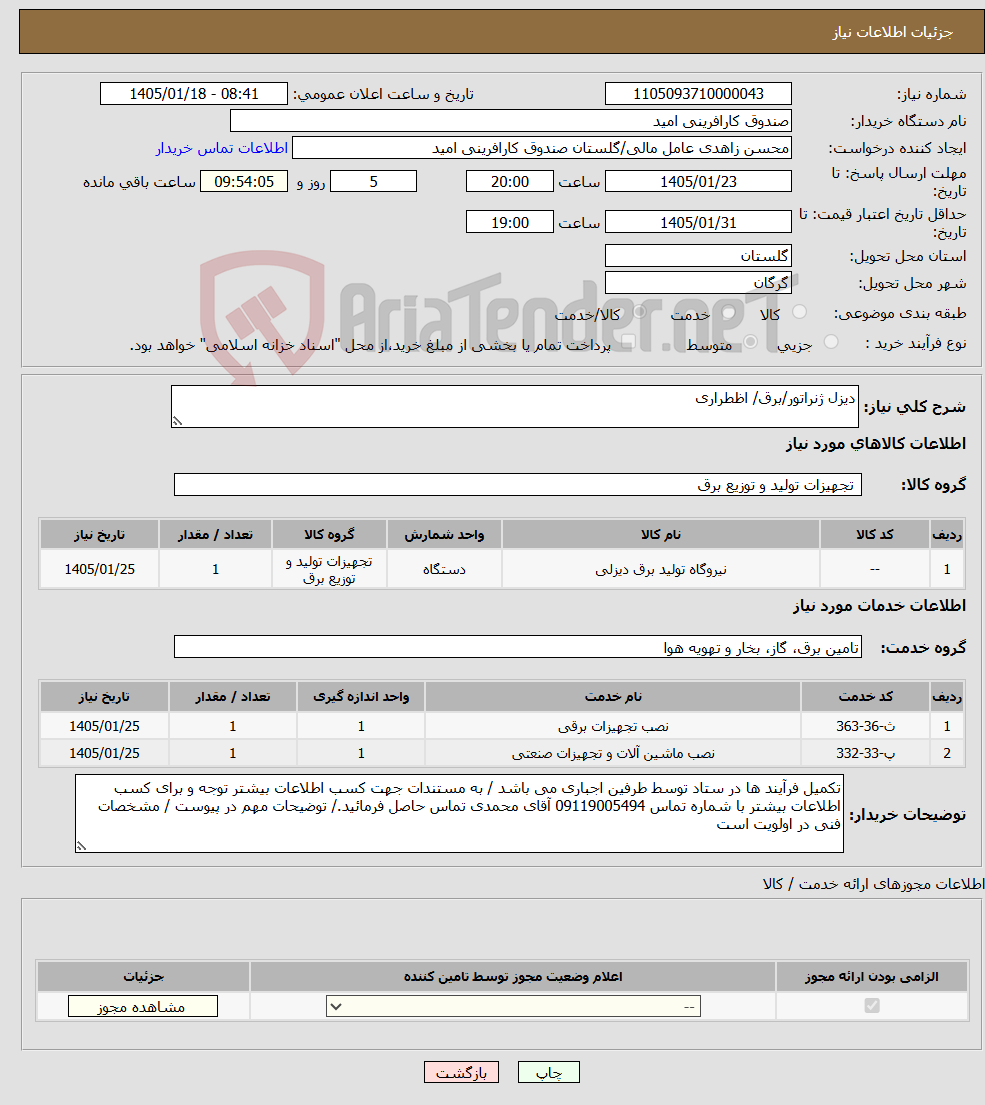Click the مشاهده مجوز view license button
Image resolution: width=985 pixels, height=1105 pixels.
pos(142,1006)
